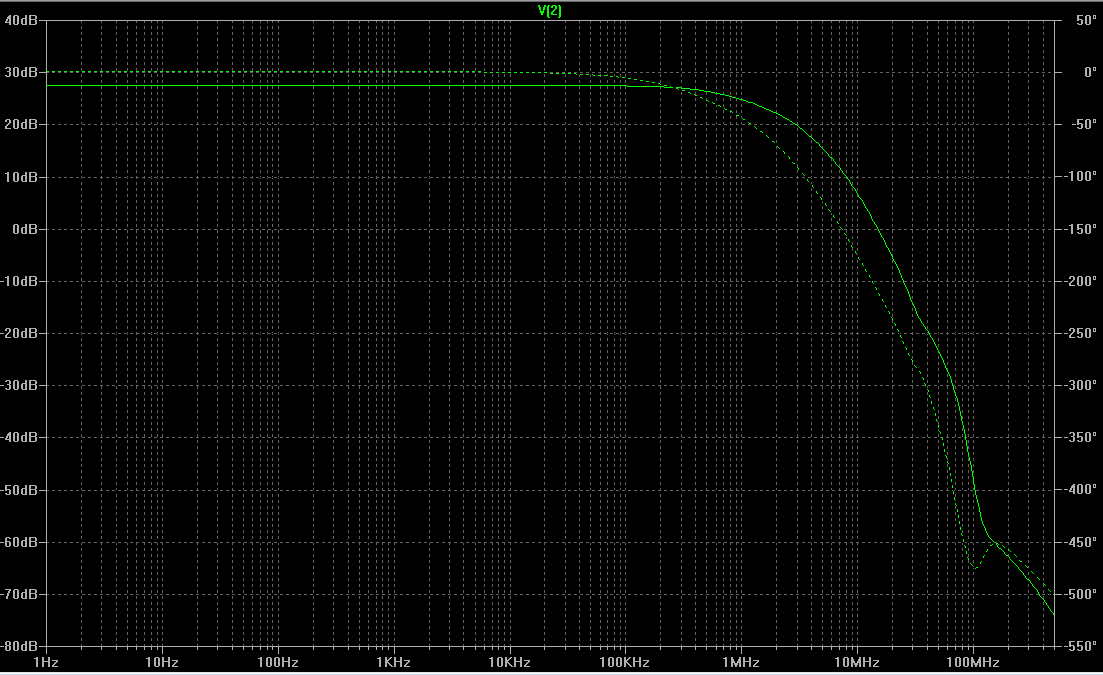This screenshot has height=675, width=1103.
Task: Select the 0° phase axis label
Action: [1090, 72]
